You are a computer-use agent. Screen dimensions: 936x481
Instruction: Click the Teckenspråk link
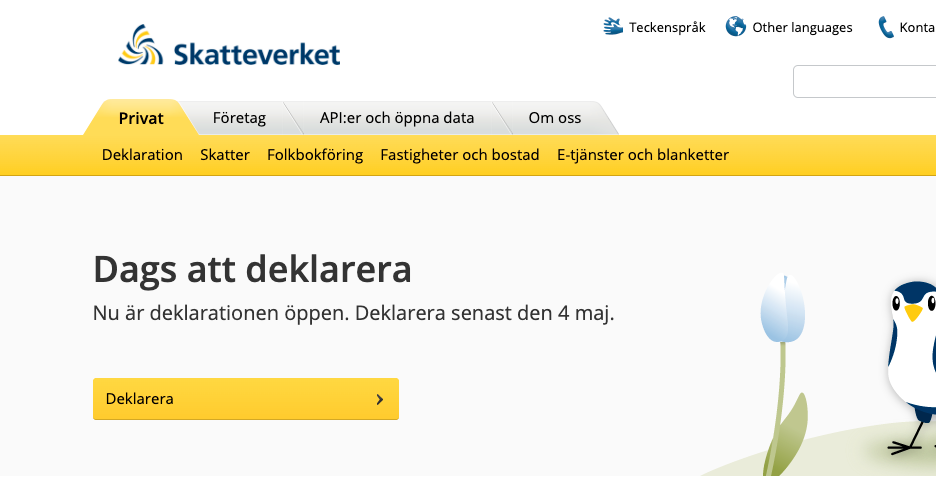667,27
